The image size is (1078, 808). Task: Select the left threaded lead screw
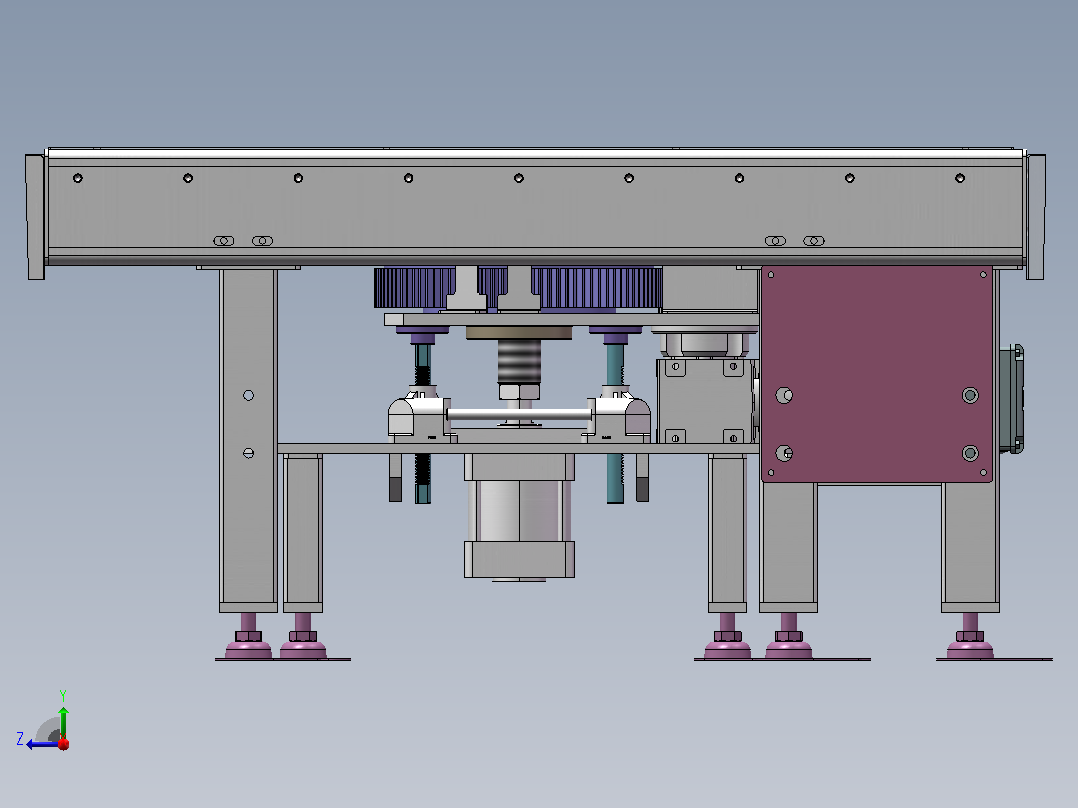423,423
